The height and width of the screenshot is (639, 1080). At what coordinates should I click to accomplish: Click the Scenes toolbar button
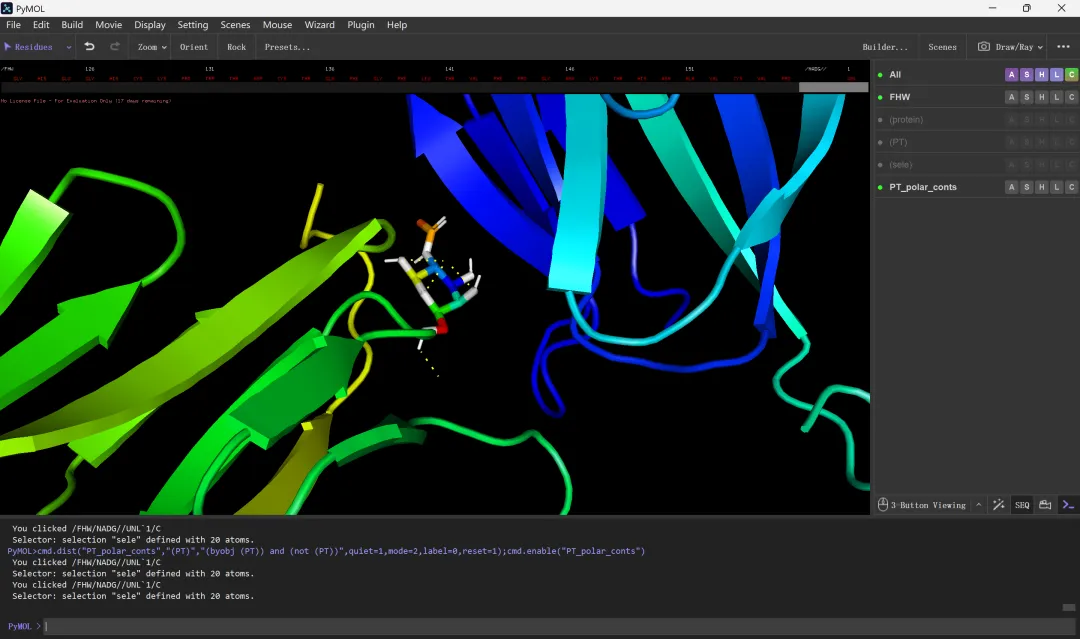(942, 47)
